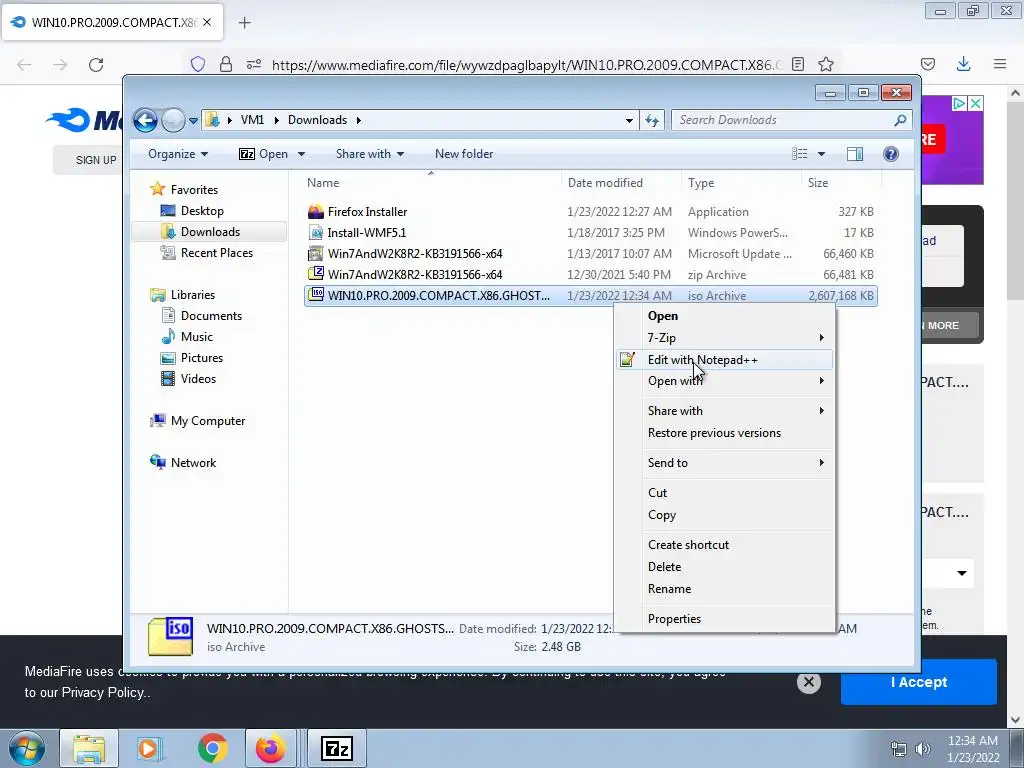Choose Properties in the context menu

tap(725, 619)
